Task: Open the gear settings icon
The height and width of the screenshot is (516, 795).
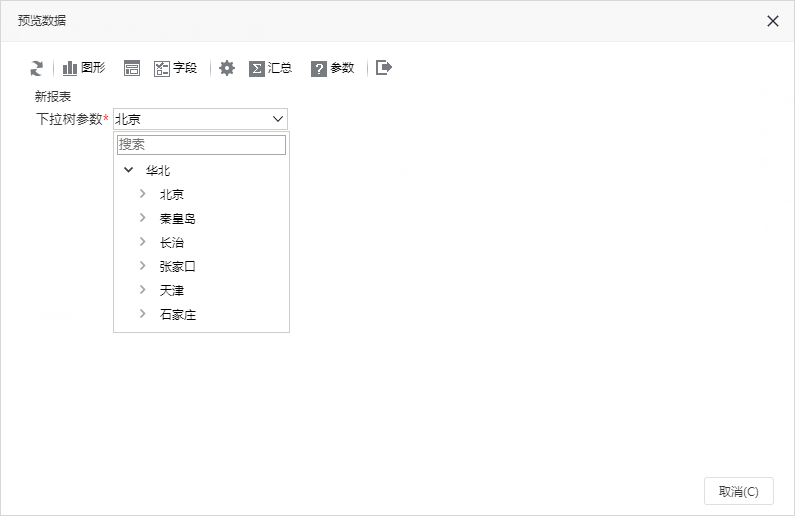Action: point(227,68)
